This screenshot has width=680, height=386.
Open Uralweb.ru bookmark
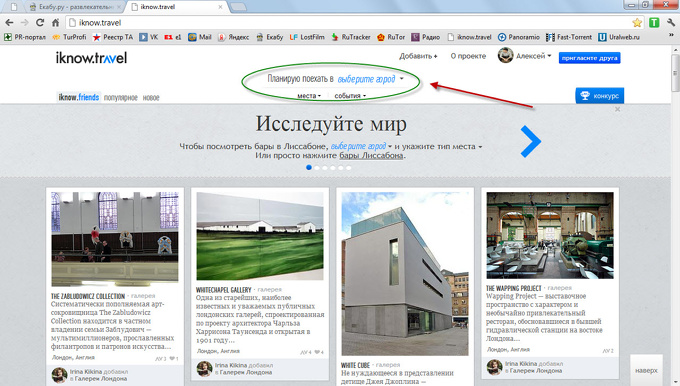click(x=619, y=37)
